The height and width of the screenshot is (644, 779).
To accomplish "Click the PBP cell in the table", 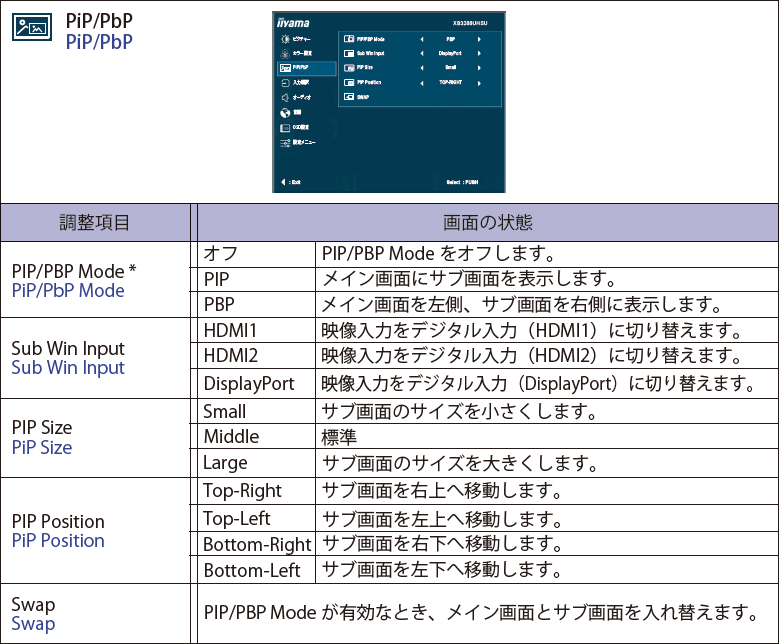I will [x=256, y=304].
